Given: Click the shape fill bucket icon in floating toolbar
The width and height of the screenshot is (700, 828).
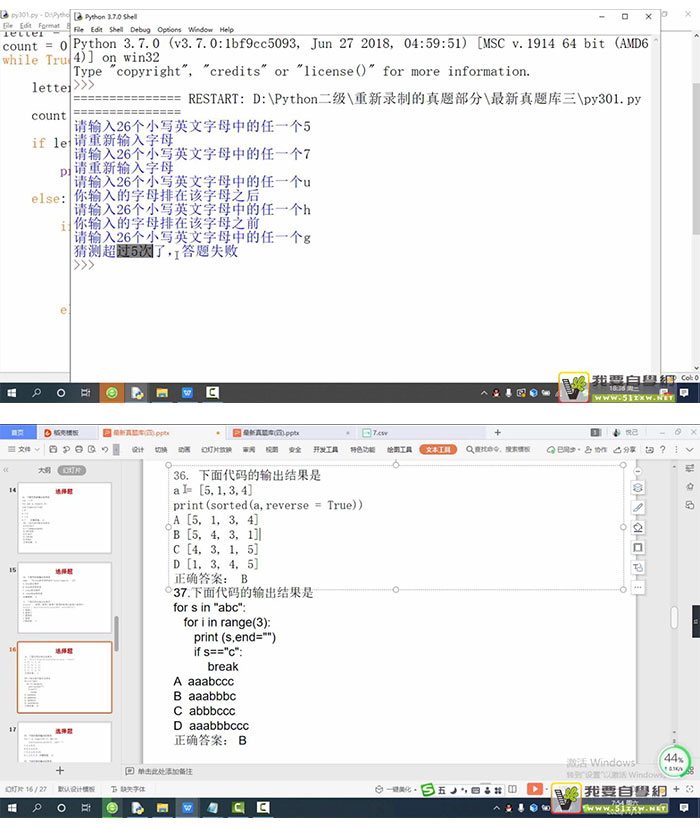Looking at the screenshot, I should pyautogui.click(x=638, y=528).
